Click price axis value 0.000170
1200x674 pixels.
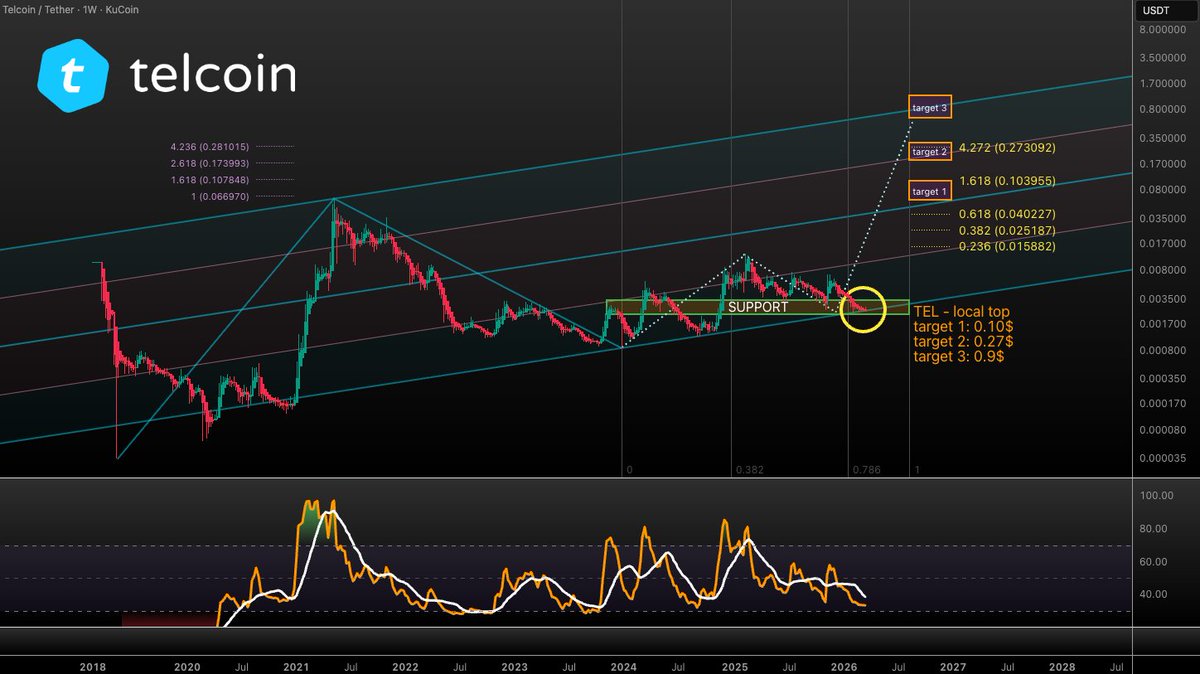(x=1162, y=404)
